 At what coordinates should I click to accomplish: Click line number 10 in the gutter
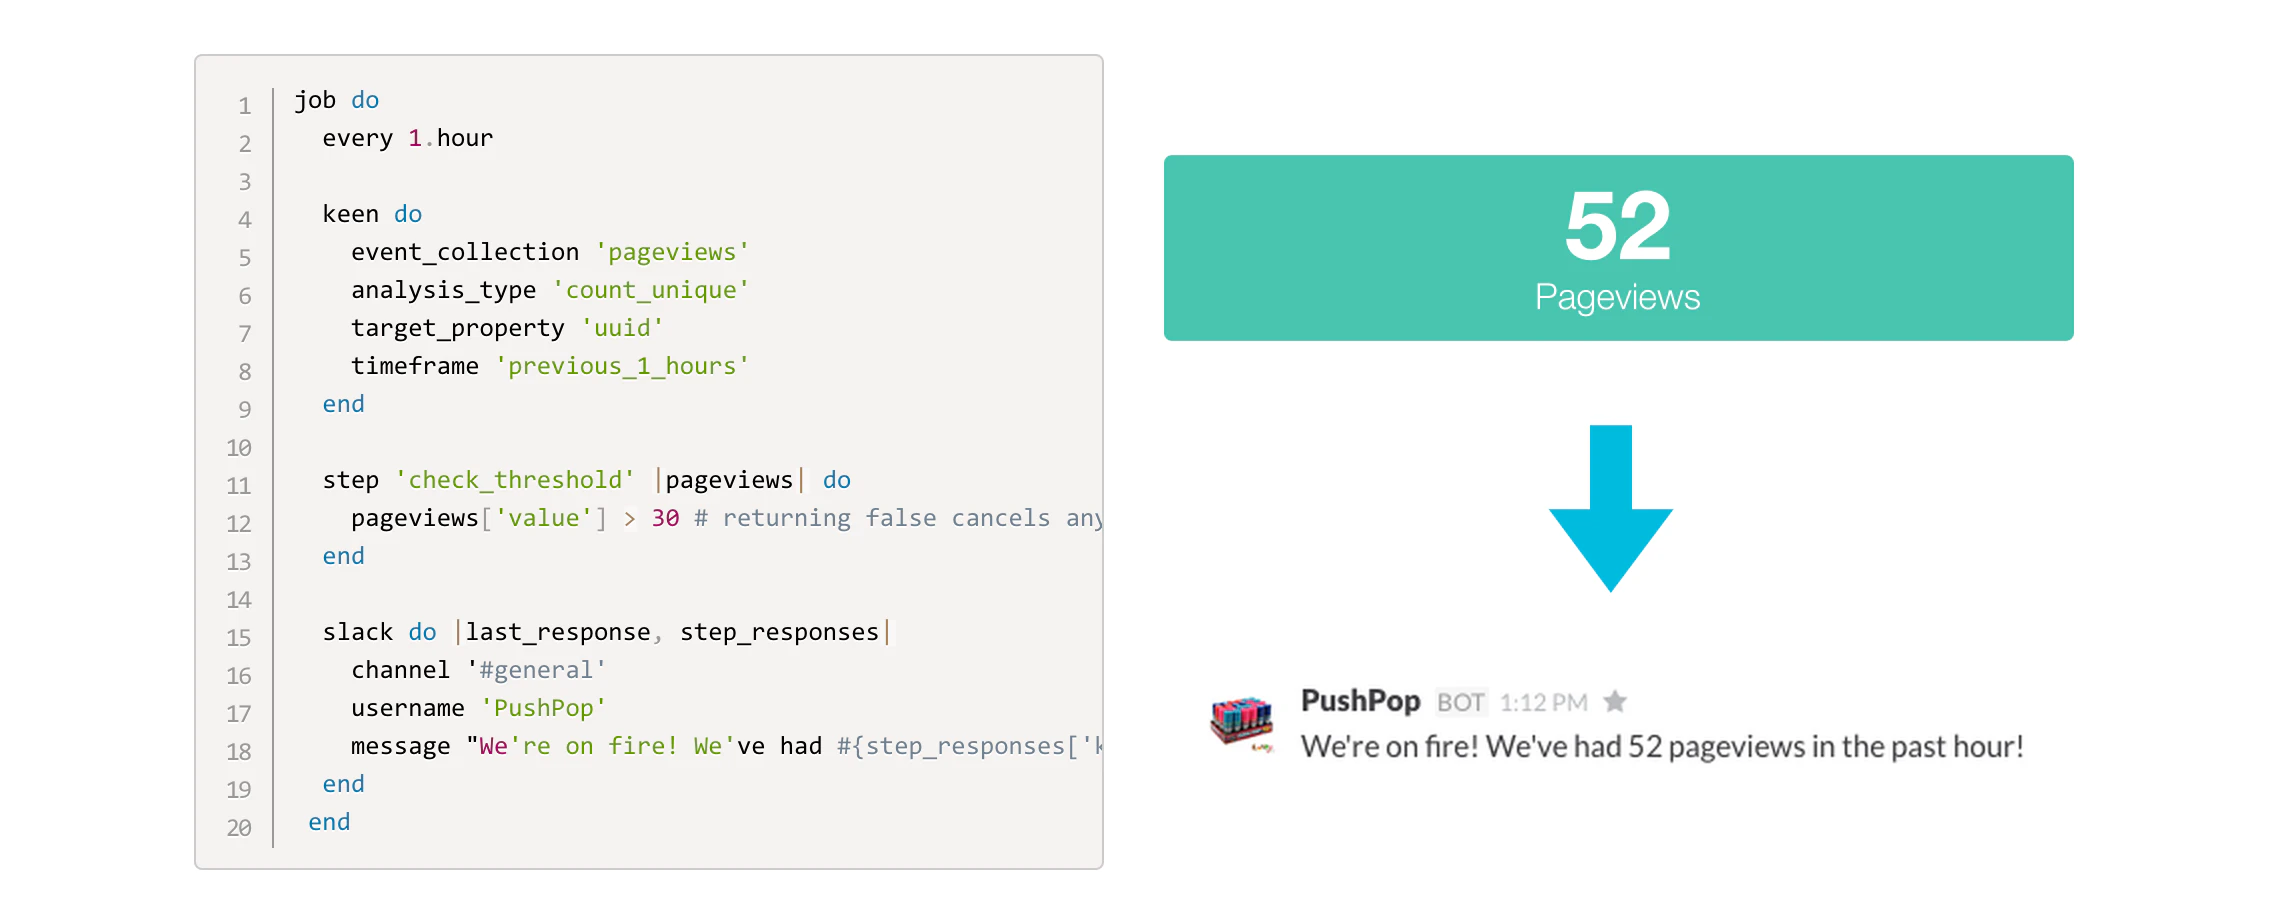pyautogui.click(x=238, y=448)
